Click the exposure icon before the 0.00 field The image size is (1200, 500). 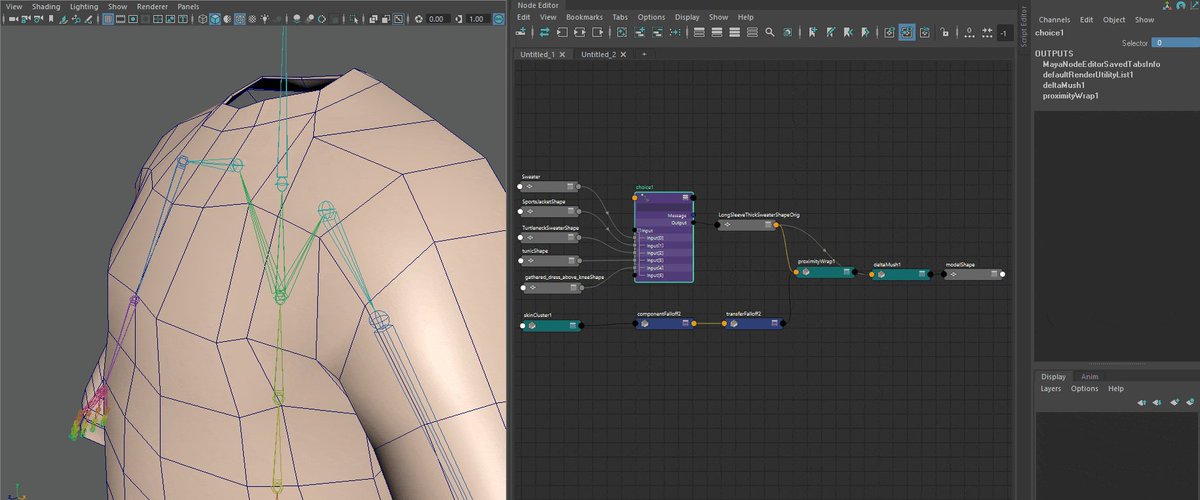[x=419, y=19]
